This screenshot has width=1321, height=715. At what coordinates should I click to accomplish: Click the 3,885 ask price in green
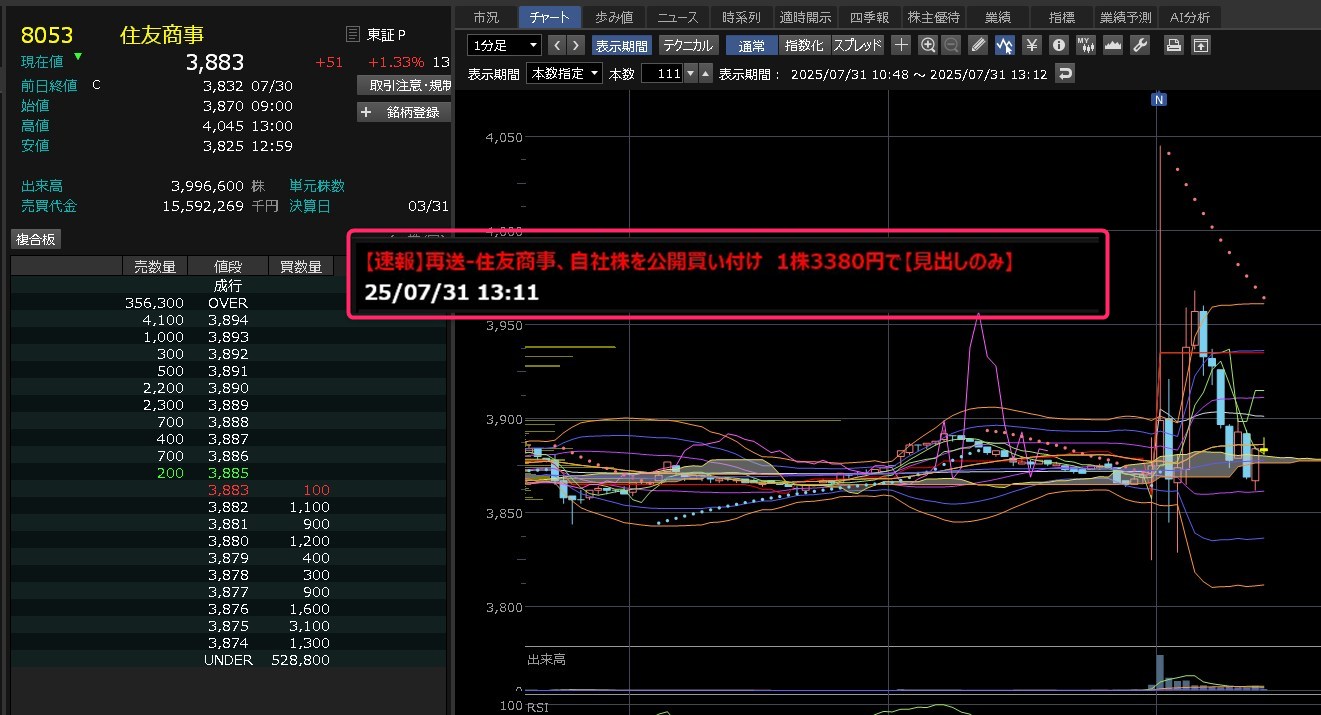[x=228, y=472]
